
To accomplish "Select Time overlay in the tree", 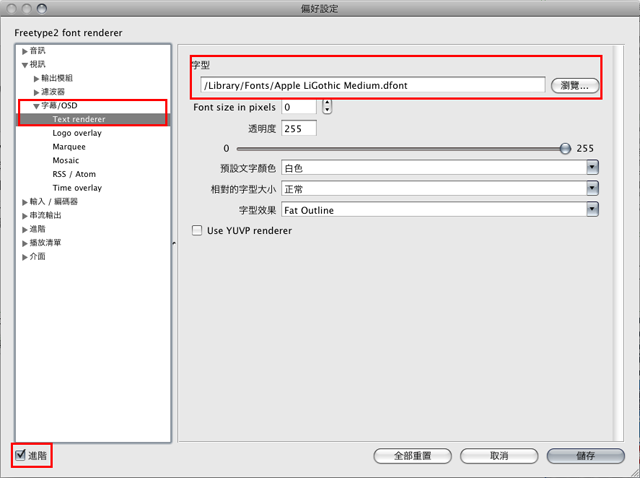I will (77, 188).
